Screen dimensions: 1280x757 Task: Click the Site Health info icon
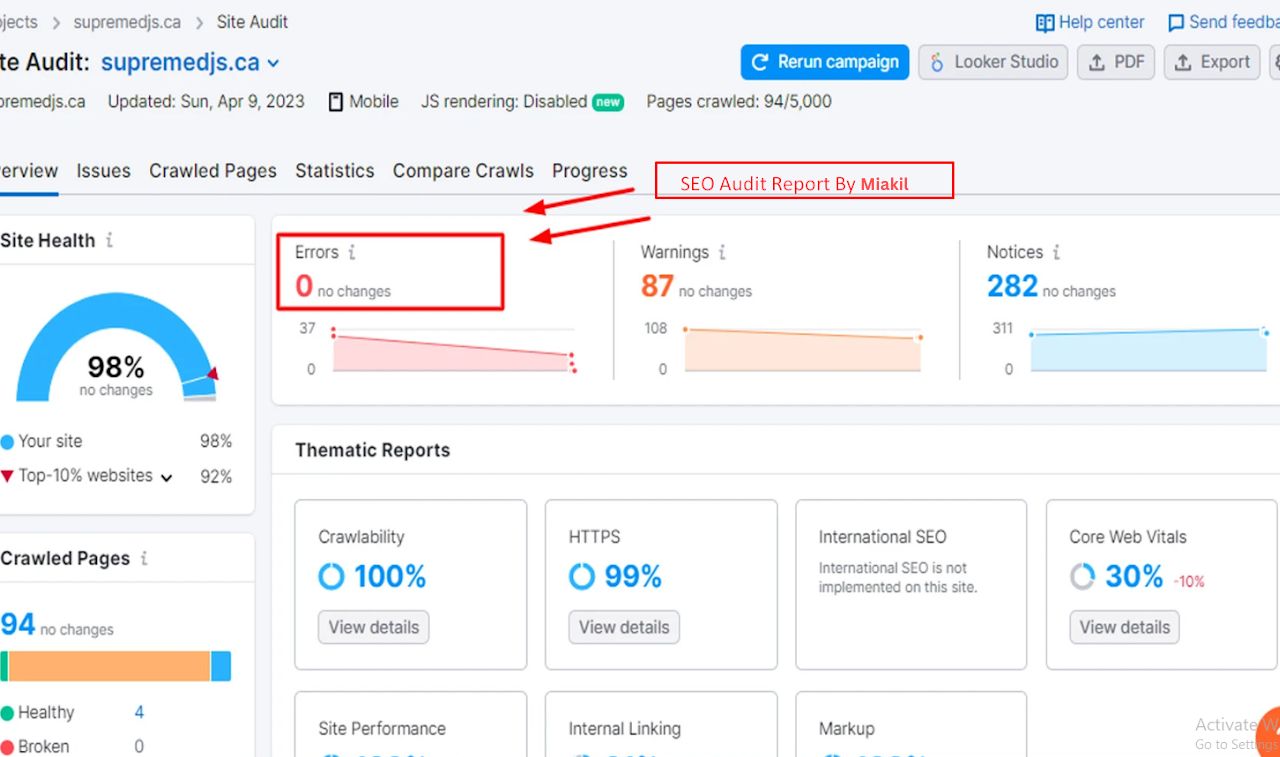tap(109, 241)
